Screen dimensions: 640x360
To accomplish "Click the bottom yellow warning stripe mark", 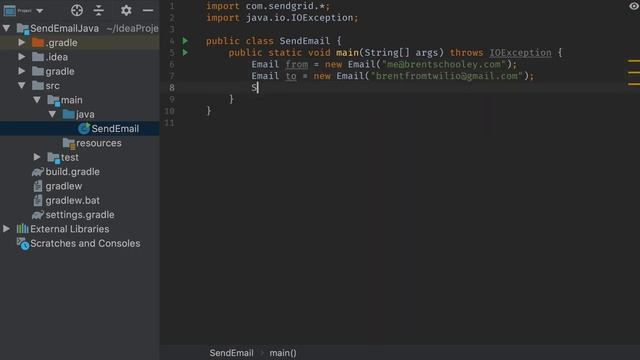I will pyautogui.click(x=634, y=84).
